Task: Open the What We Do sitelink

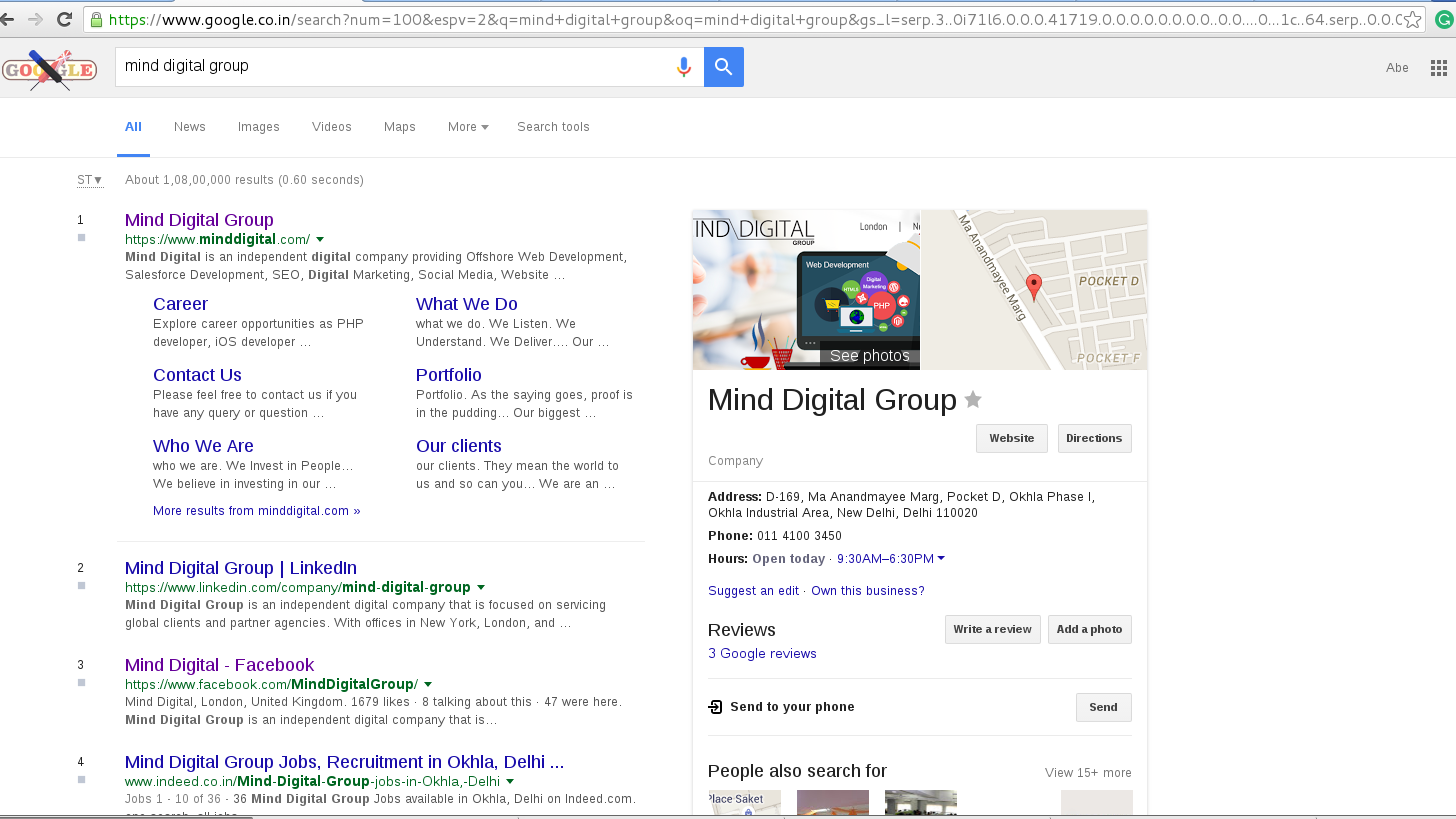Action: click(x=467, y=304)
